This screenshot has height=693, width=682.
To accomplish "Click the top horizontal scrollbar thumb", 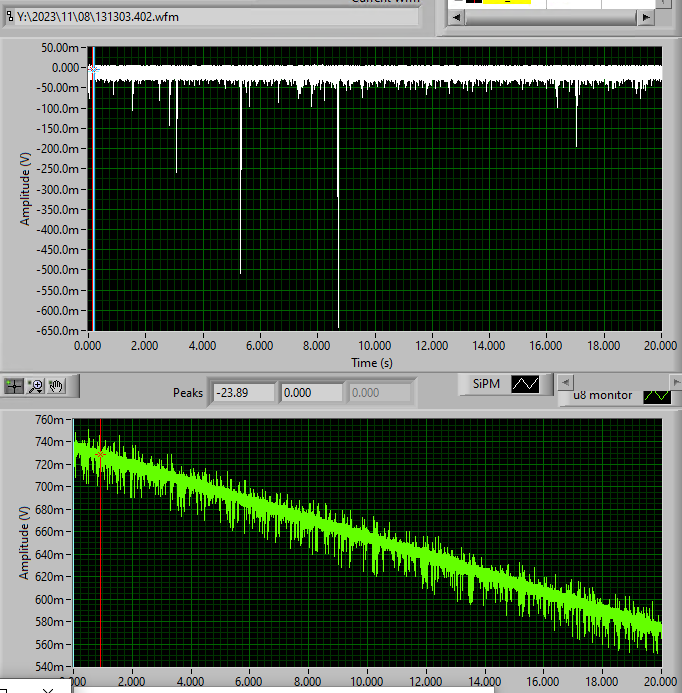I will click(550, 18).
